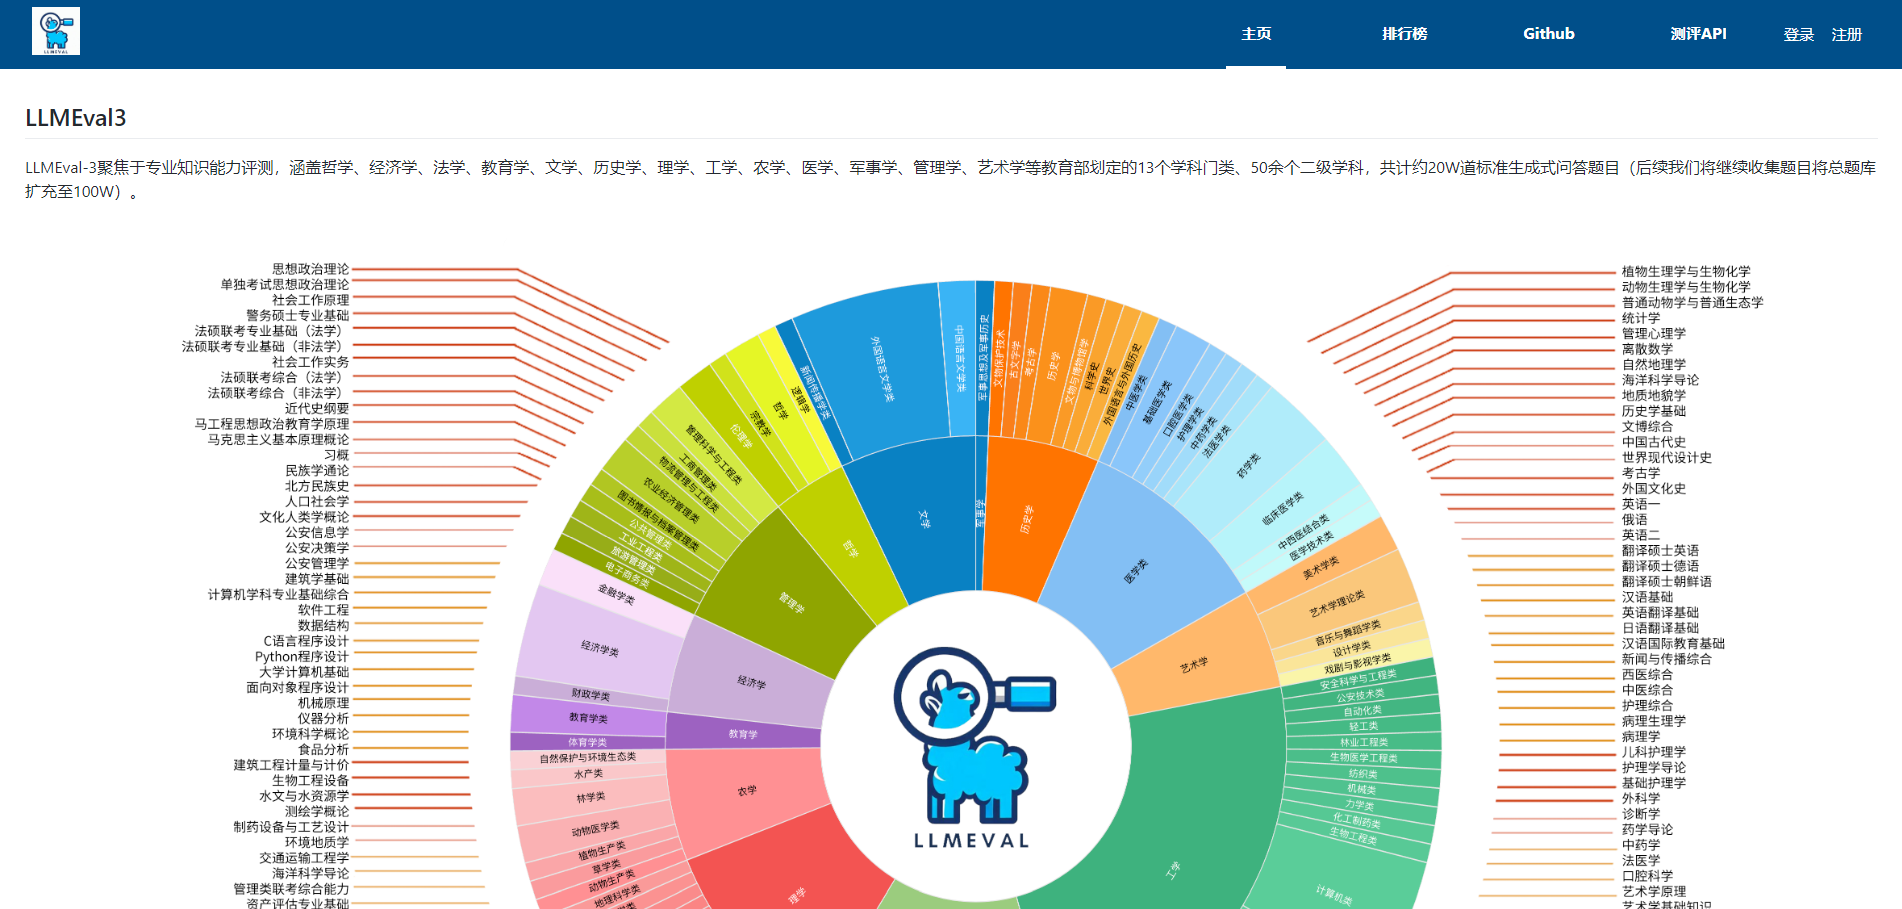Go to the 排行榜 leaderboard page
The image size is (1902, 909).
point(1404,34)
